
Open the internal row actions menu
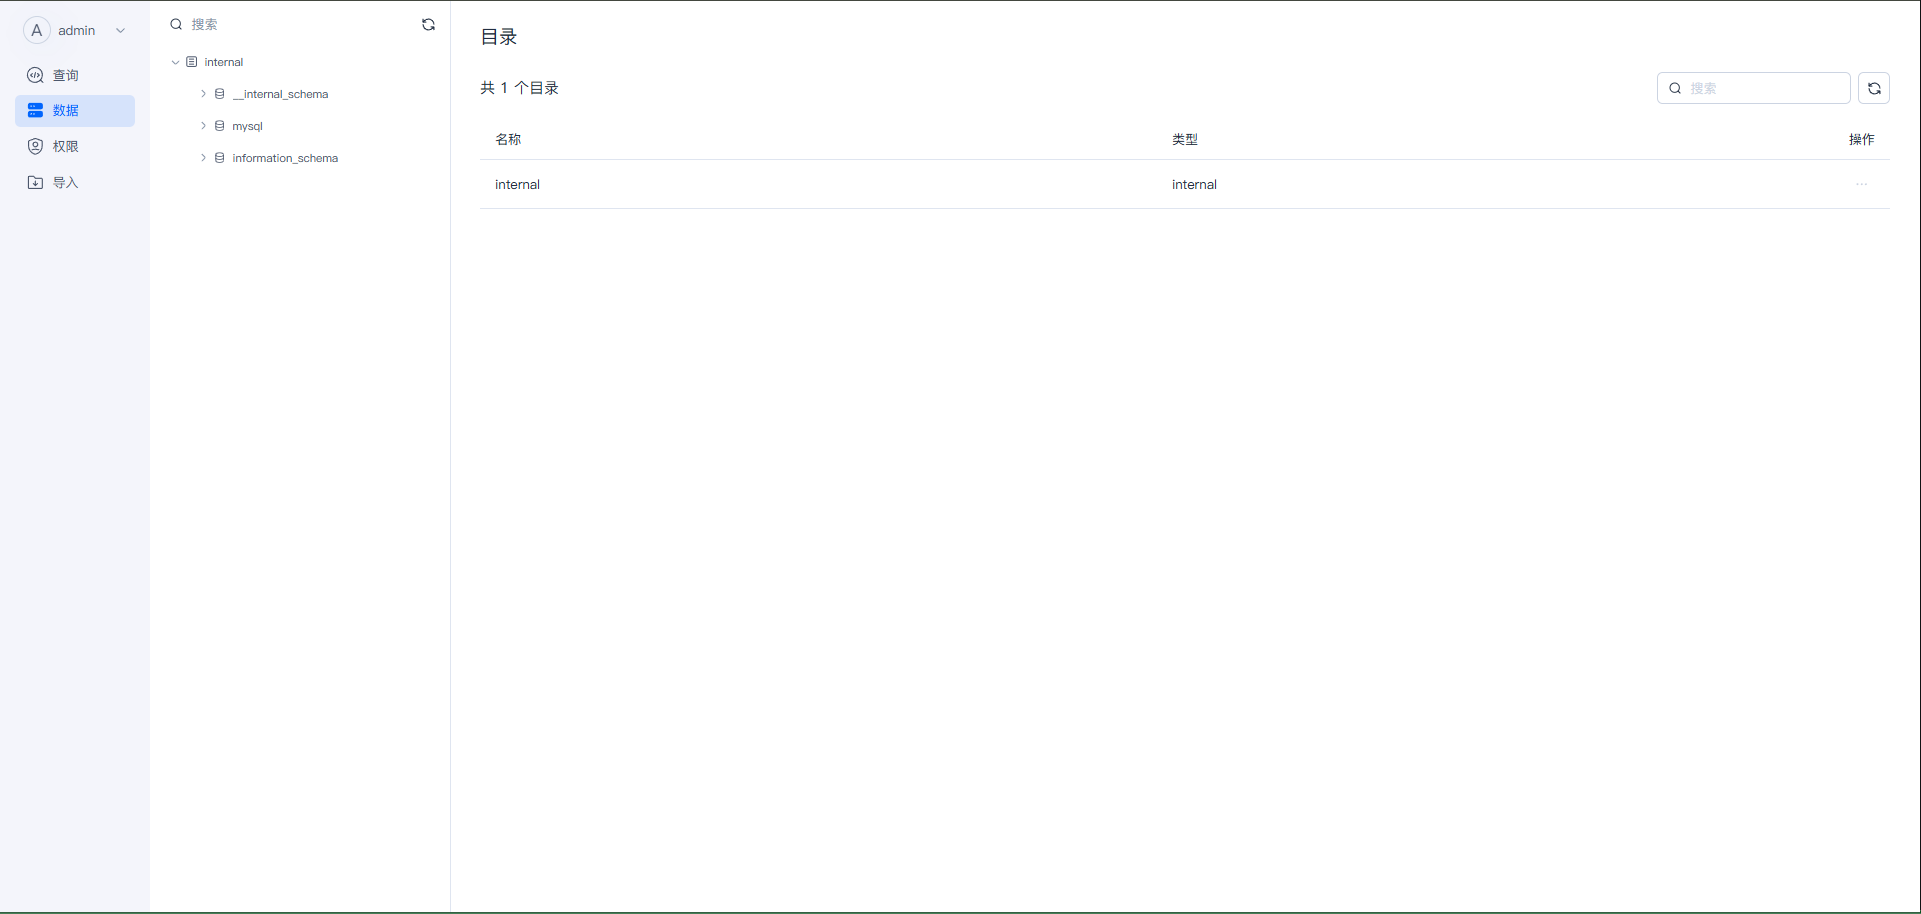tap(1861, 184)
